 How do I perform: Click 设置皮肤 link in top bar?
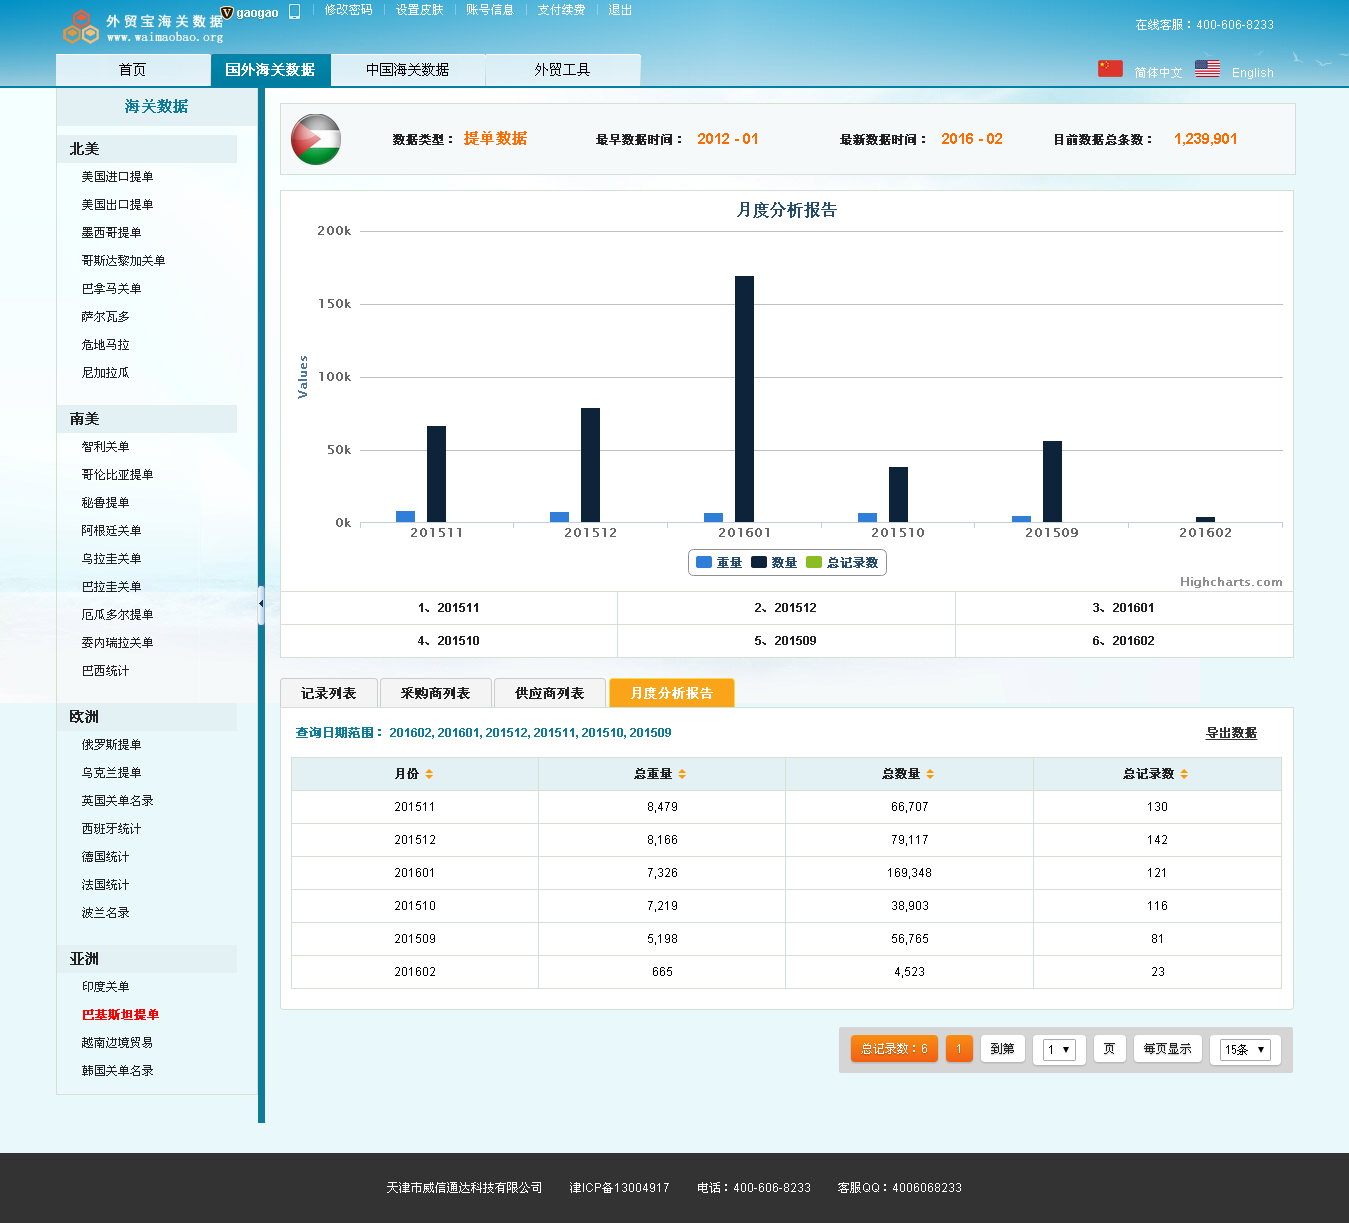419,10
